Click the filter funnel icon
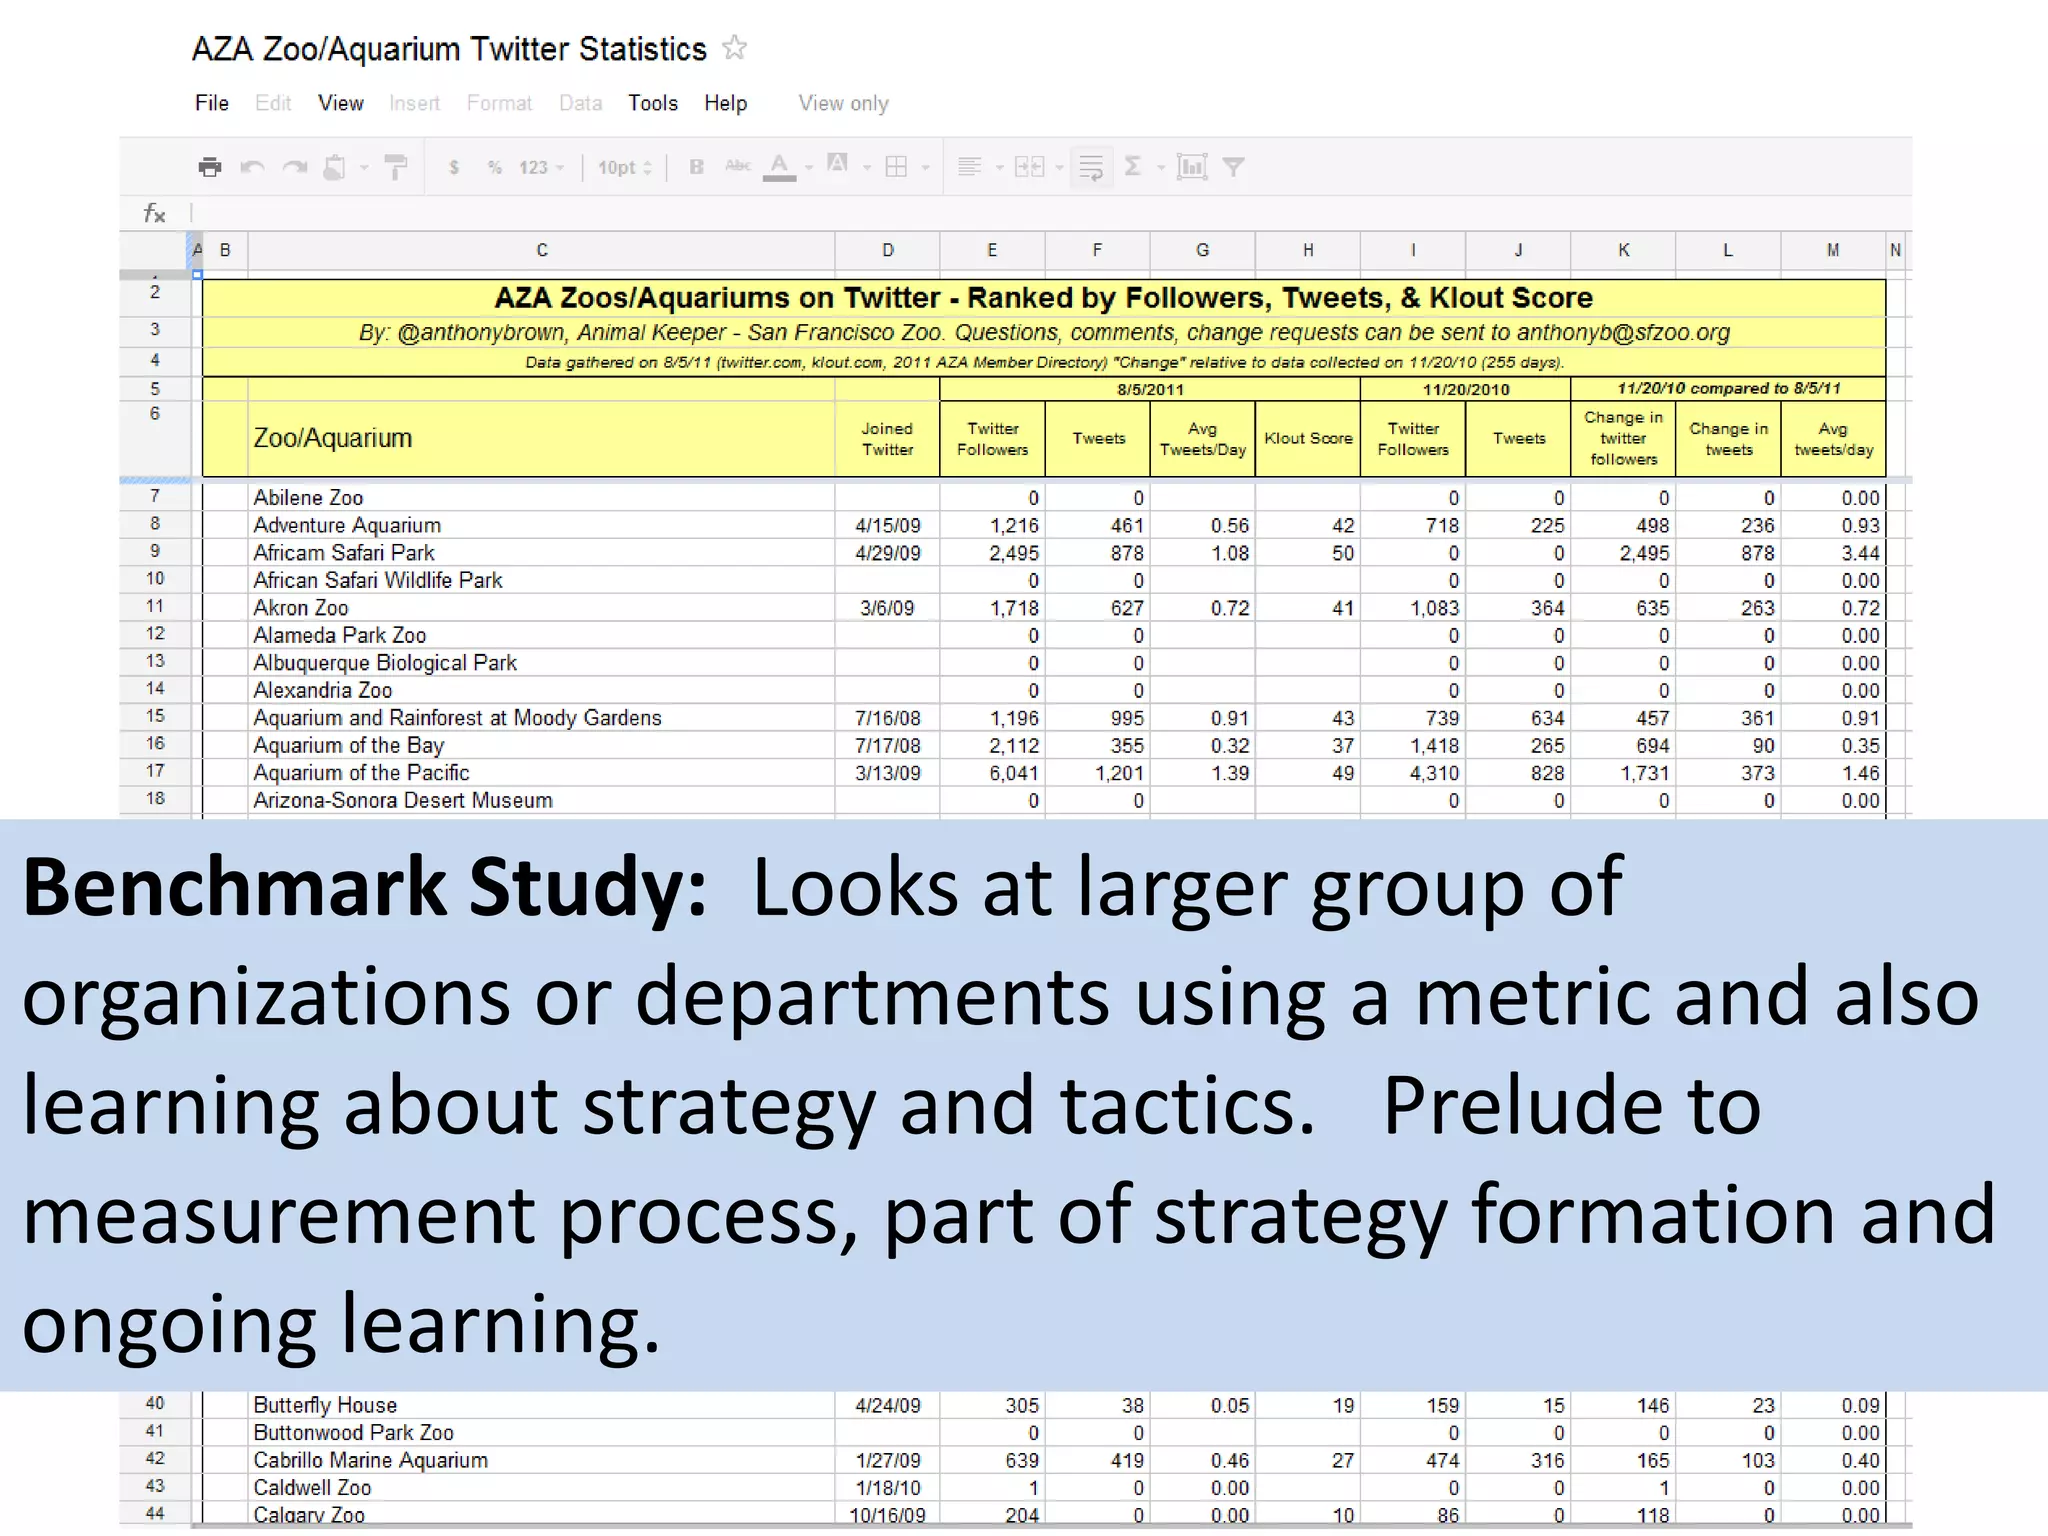The height and width of the screenshot is (1536, 2048). 1234,167
